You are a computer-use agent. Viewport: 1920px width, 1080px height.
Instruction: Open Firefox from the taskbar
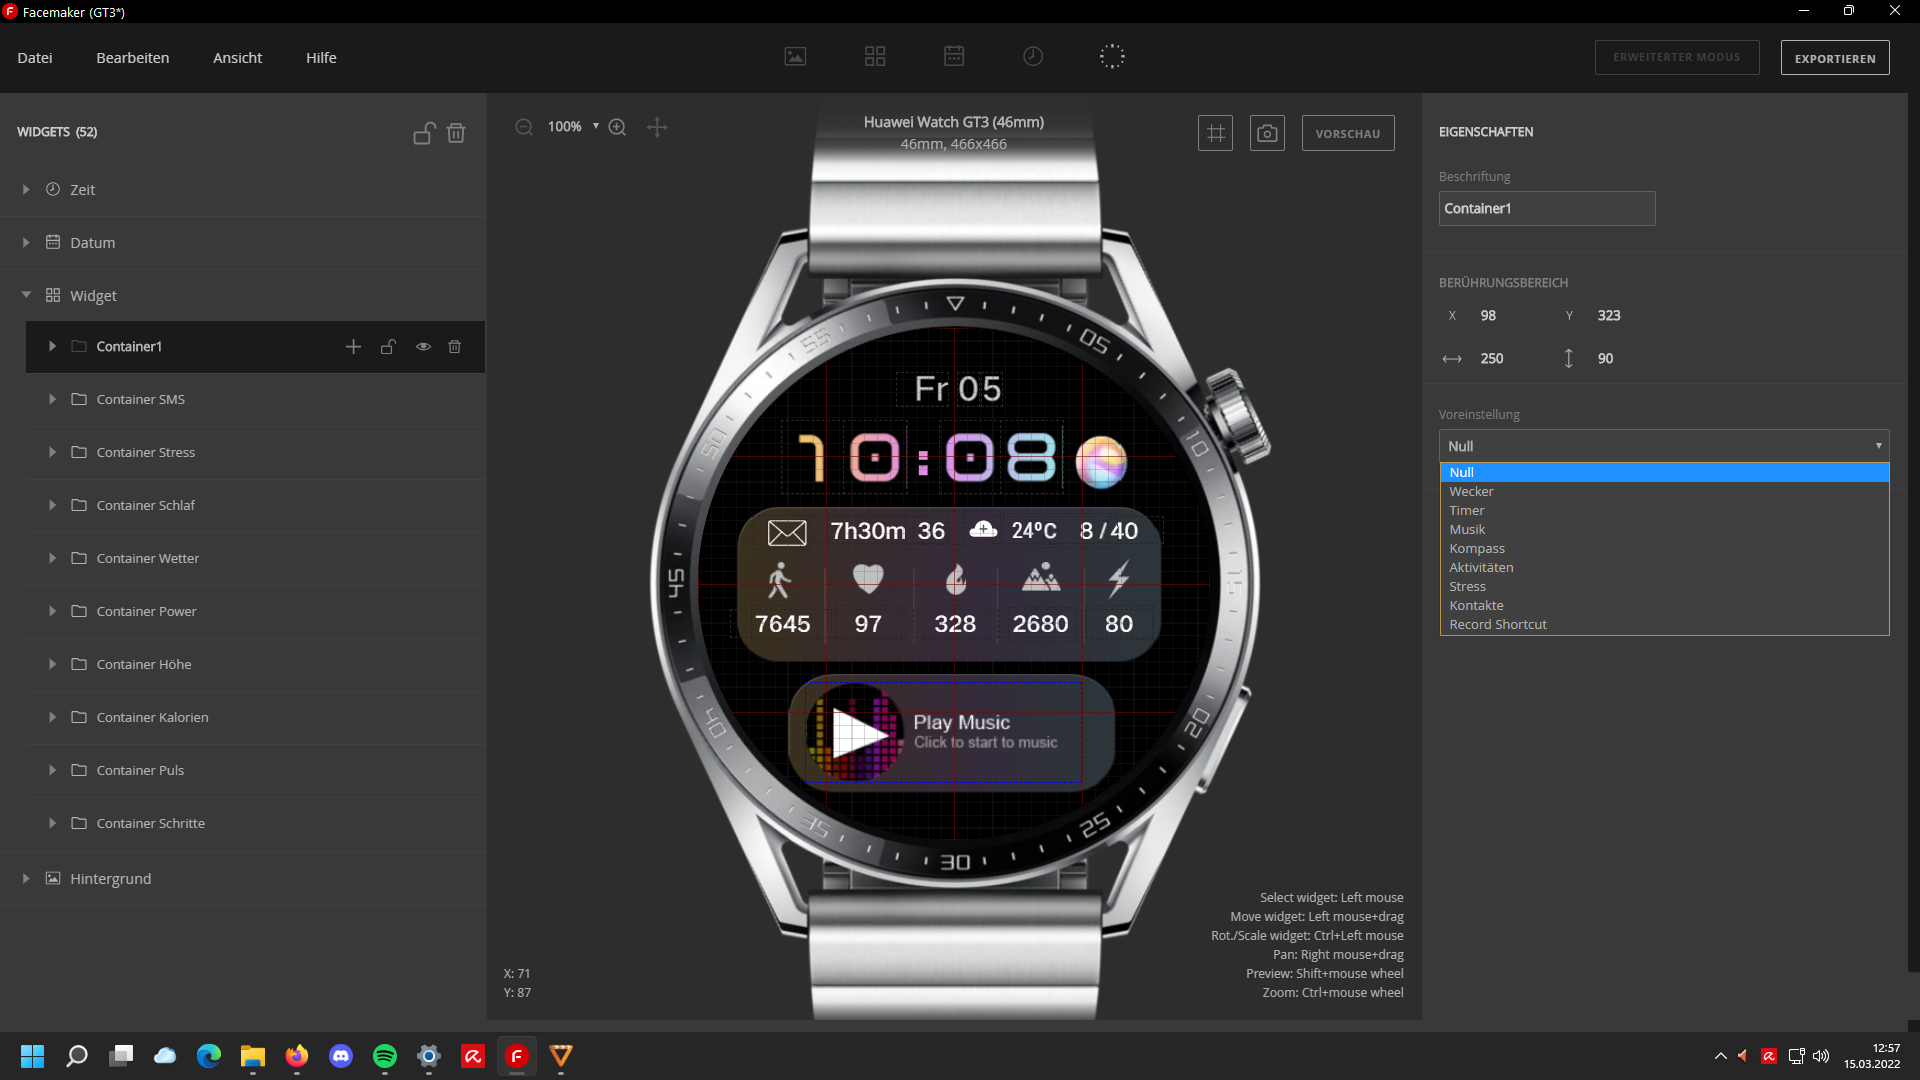(x=297, y=1056)
